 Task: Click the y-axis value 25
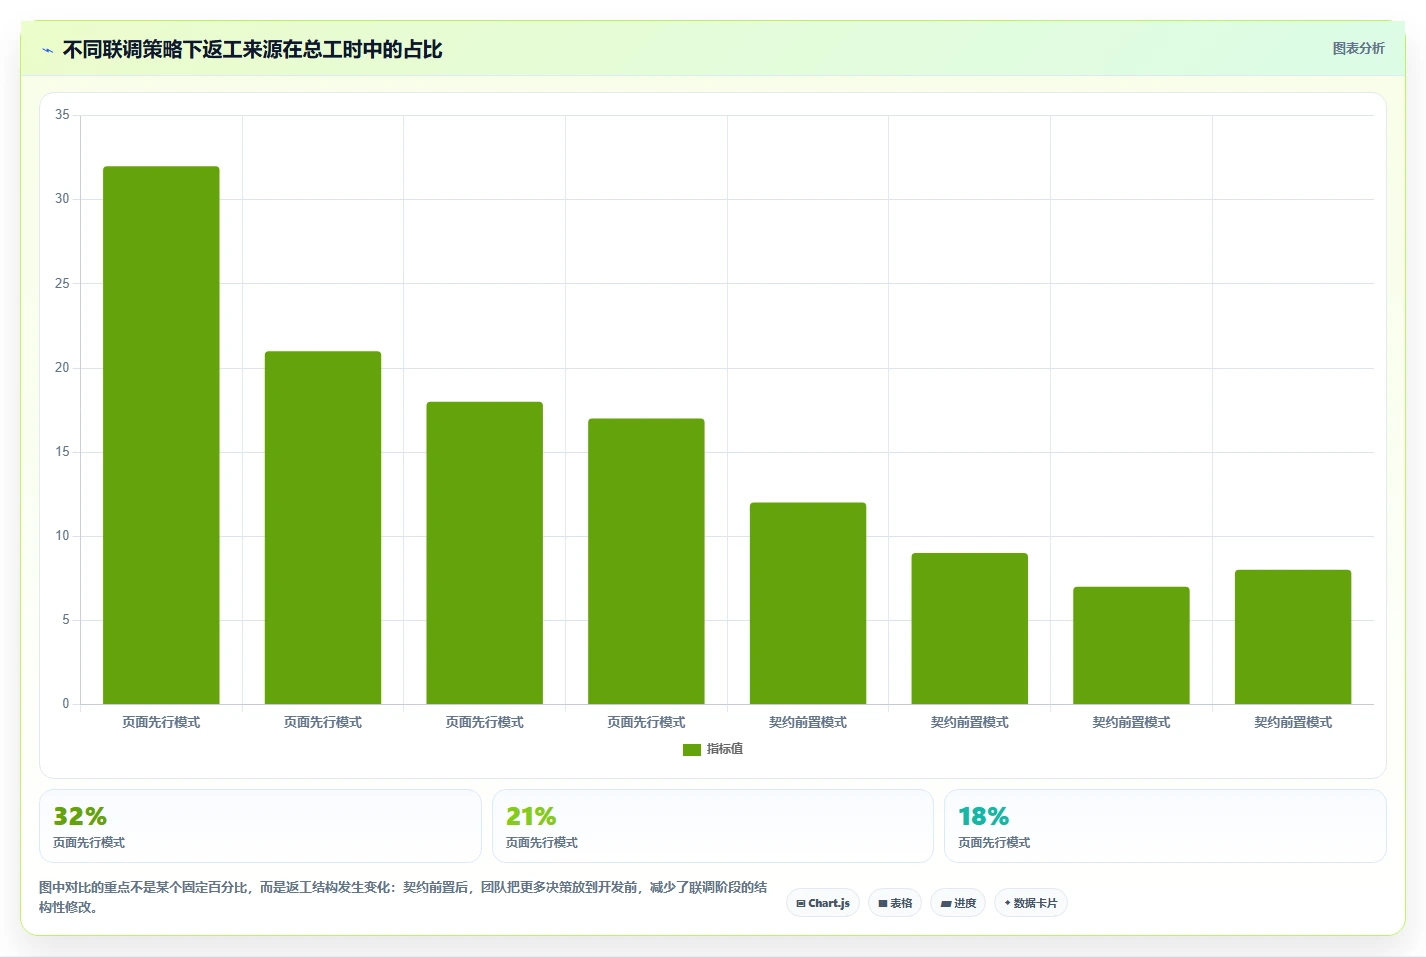[62, 283]
